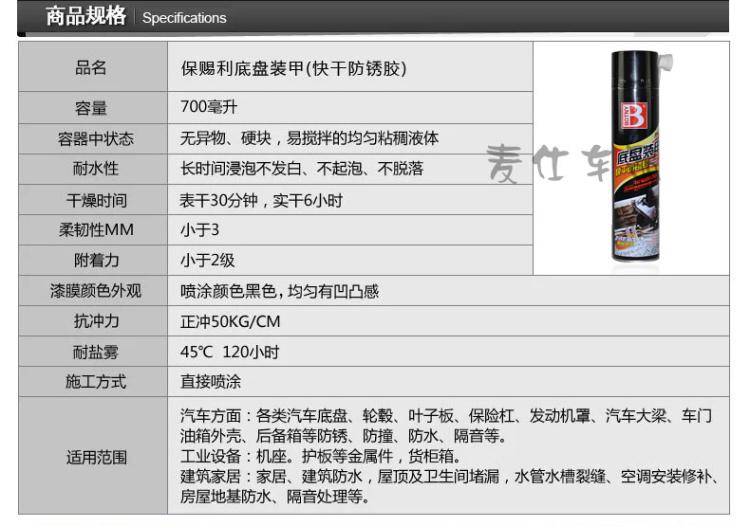The image size is (750, 526).
Task: Select the 漆膜颜色外观 label
Action: tap(96, 291)
